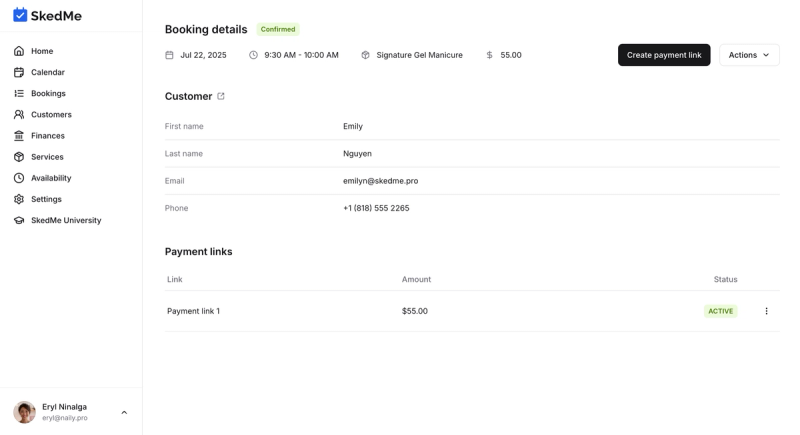This screenshot has width=800, height=435.
Task: Click the Confirmed status badge
Action: pos(278,29)
